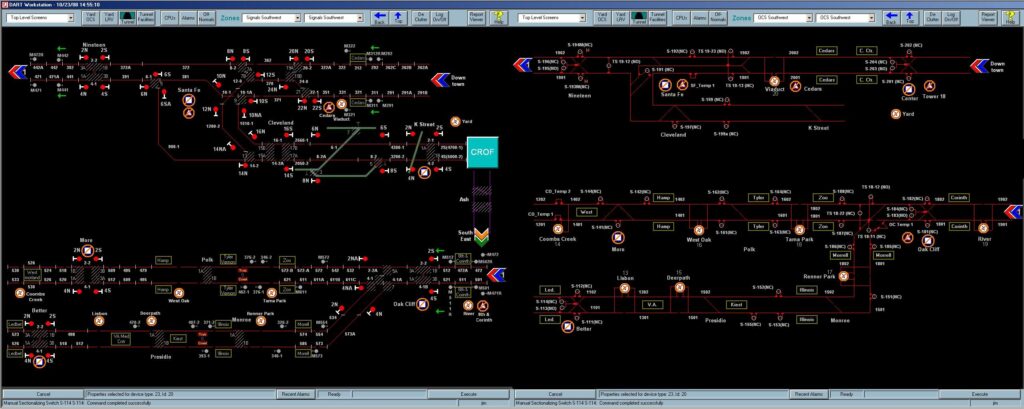Open the Tunnel screen icon in left toolbar

pos(127,18)
